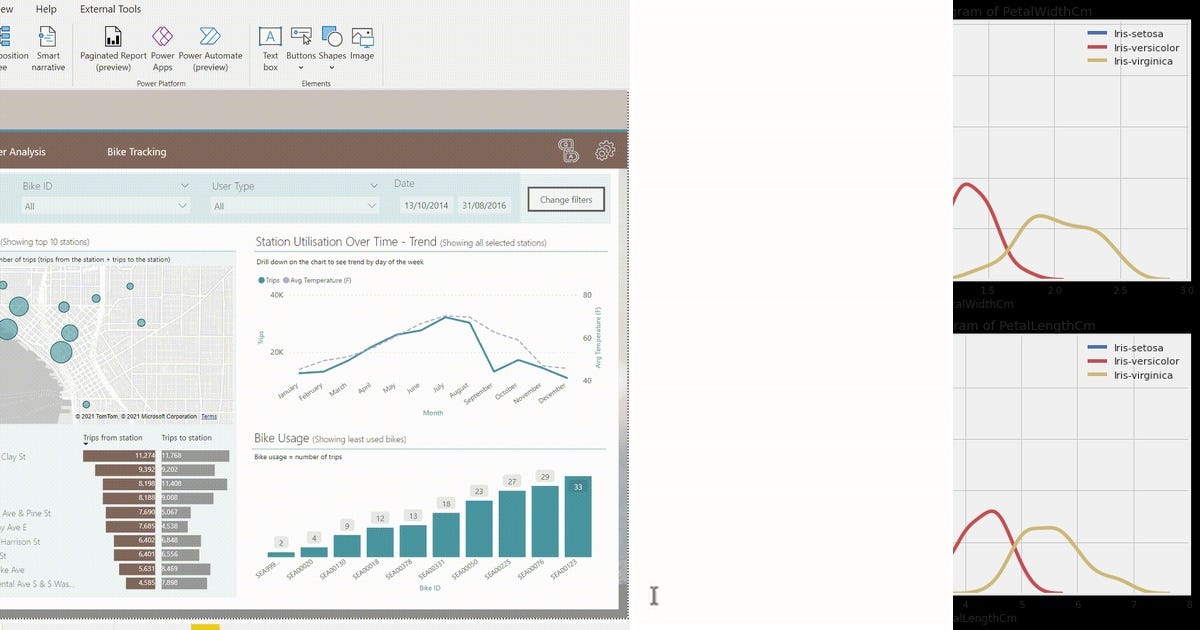Click the bike lock icon in the header
The image size is (1200, 630).
click(x=568, y=150)
